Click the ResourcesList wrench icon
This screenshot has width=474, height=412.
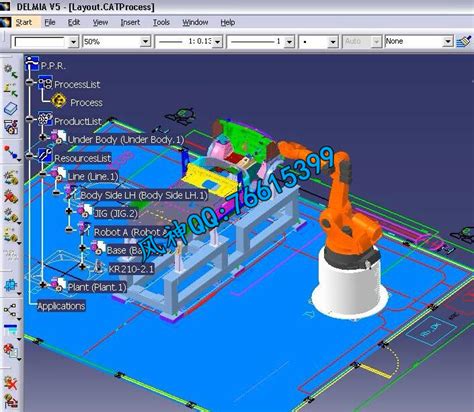point(45,156)
